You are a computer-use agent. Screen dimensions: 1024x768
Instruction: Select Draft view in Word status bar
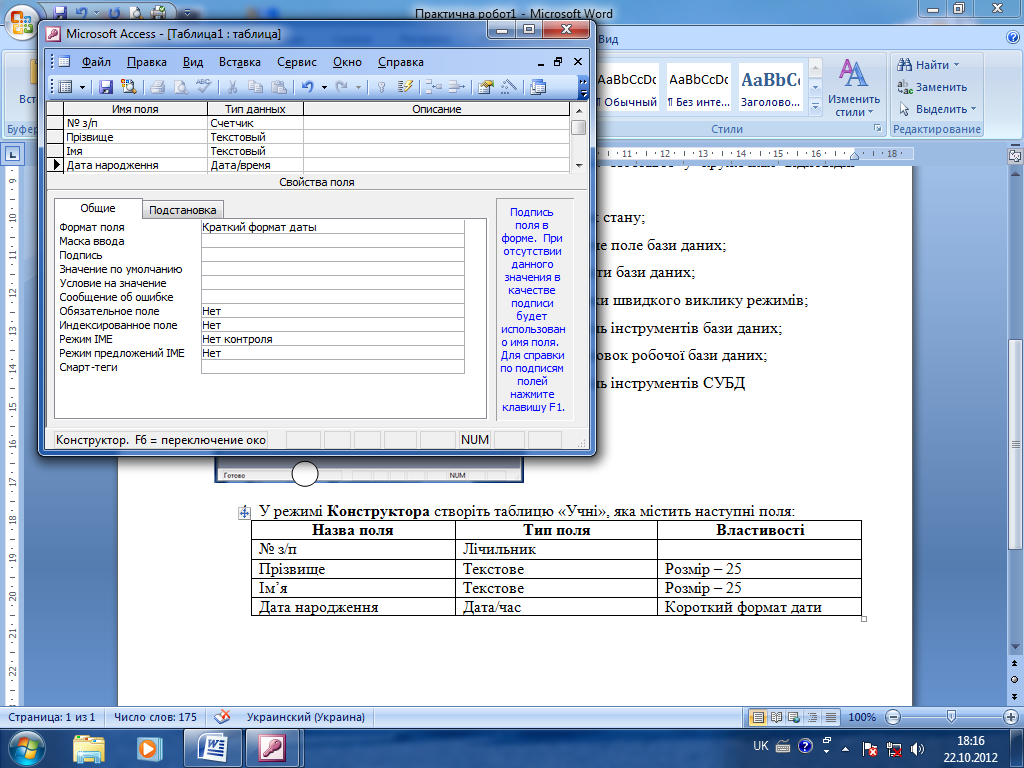tap(831, 717)
